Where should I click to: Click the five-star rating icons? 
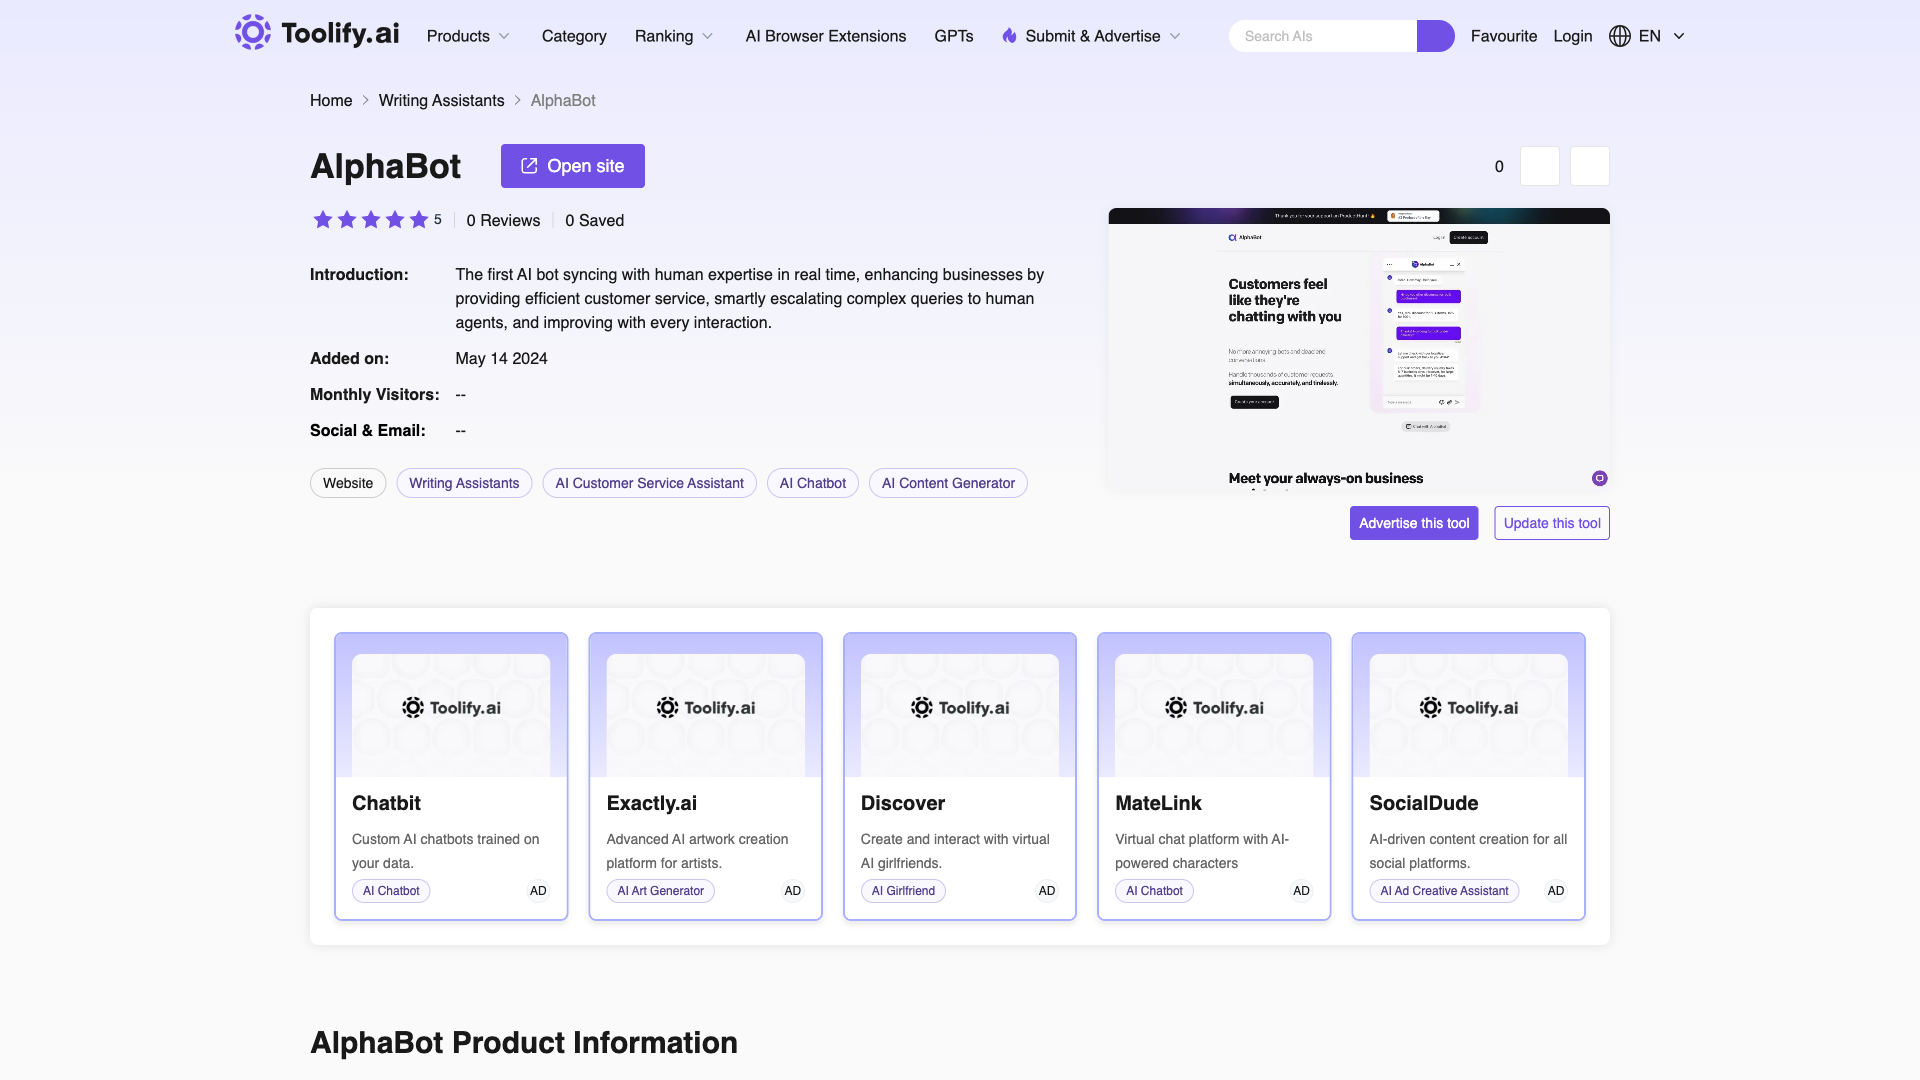[x=370, y=220]
